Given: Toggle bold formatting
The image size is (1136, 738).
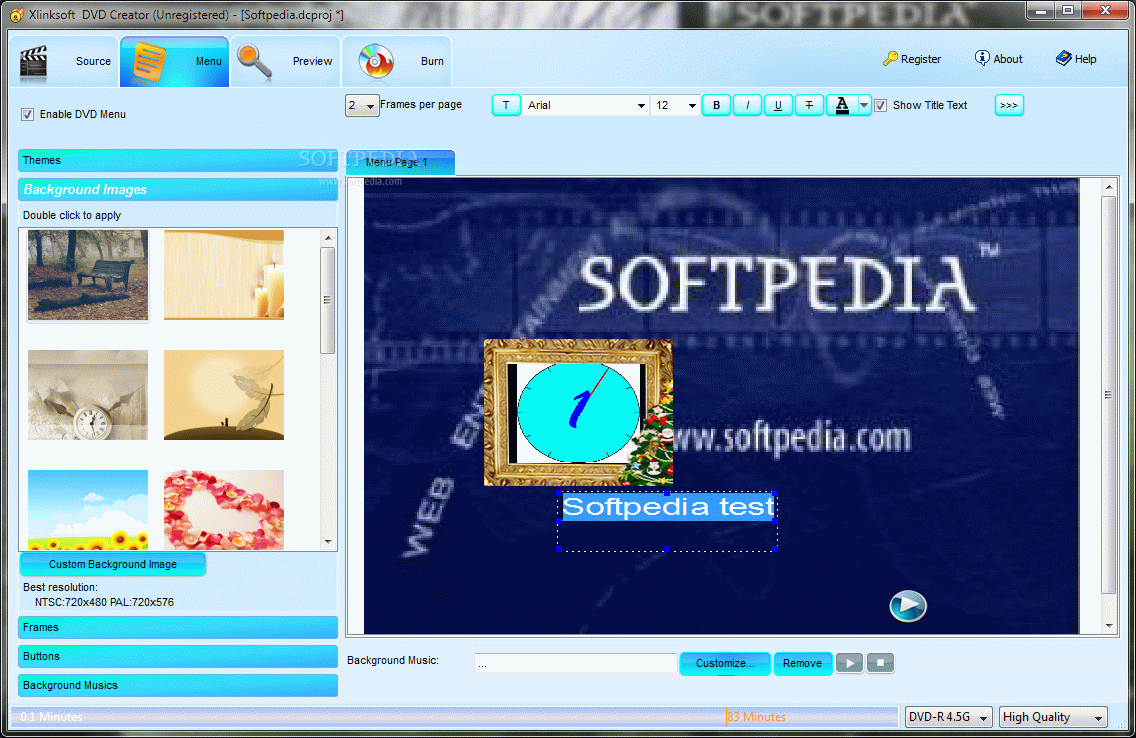Looking at the screenshot, I should coord(716,105).
